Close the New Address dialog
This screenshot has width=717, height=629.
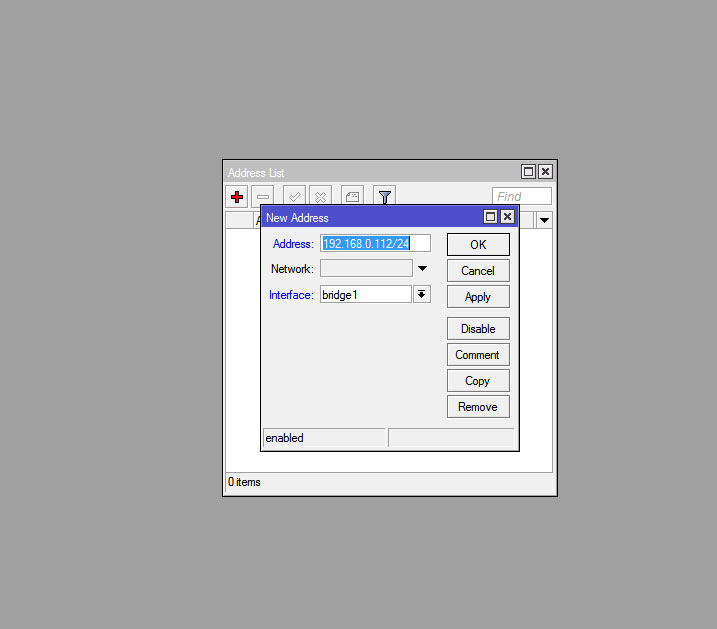pos(507,217)
